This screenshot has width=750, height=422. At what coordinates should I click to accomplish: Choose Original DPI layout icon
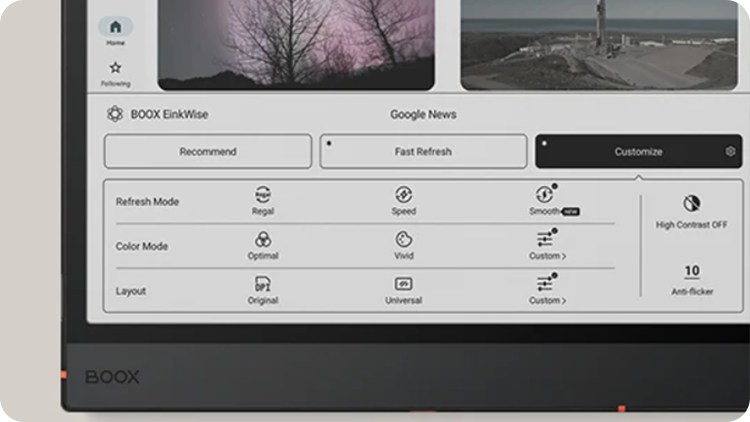tap(263, 284)
